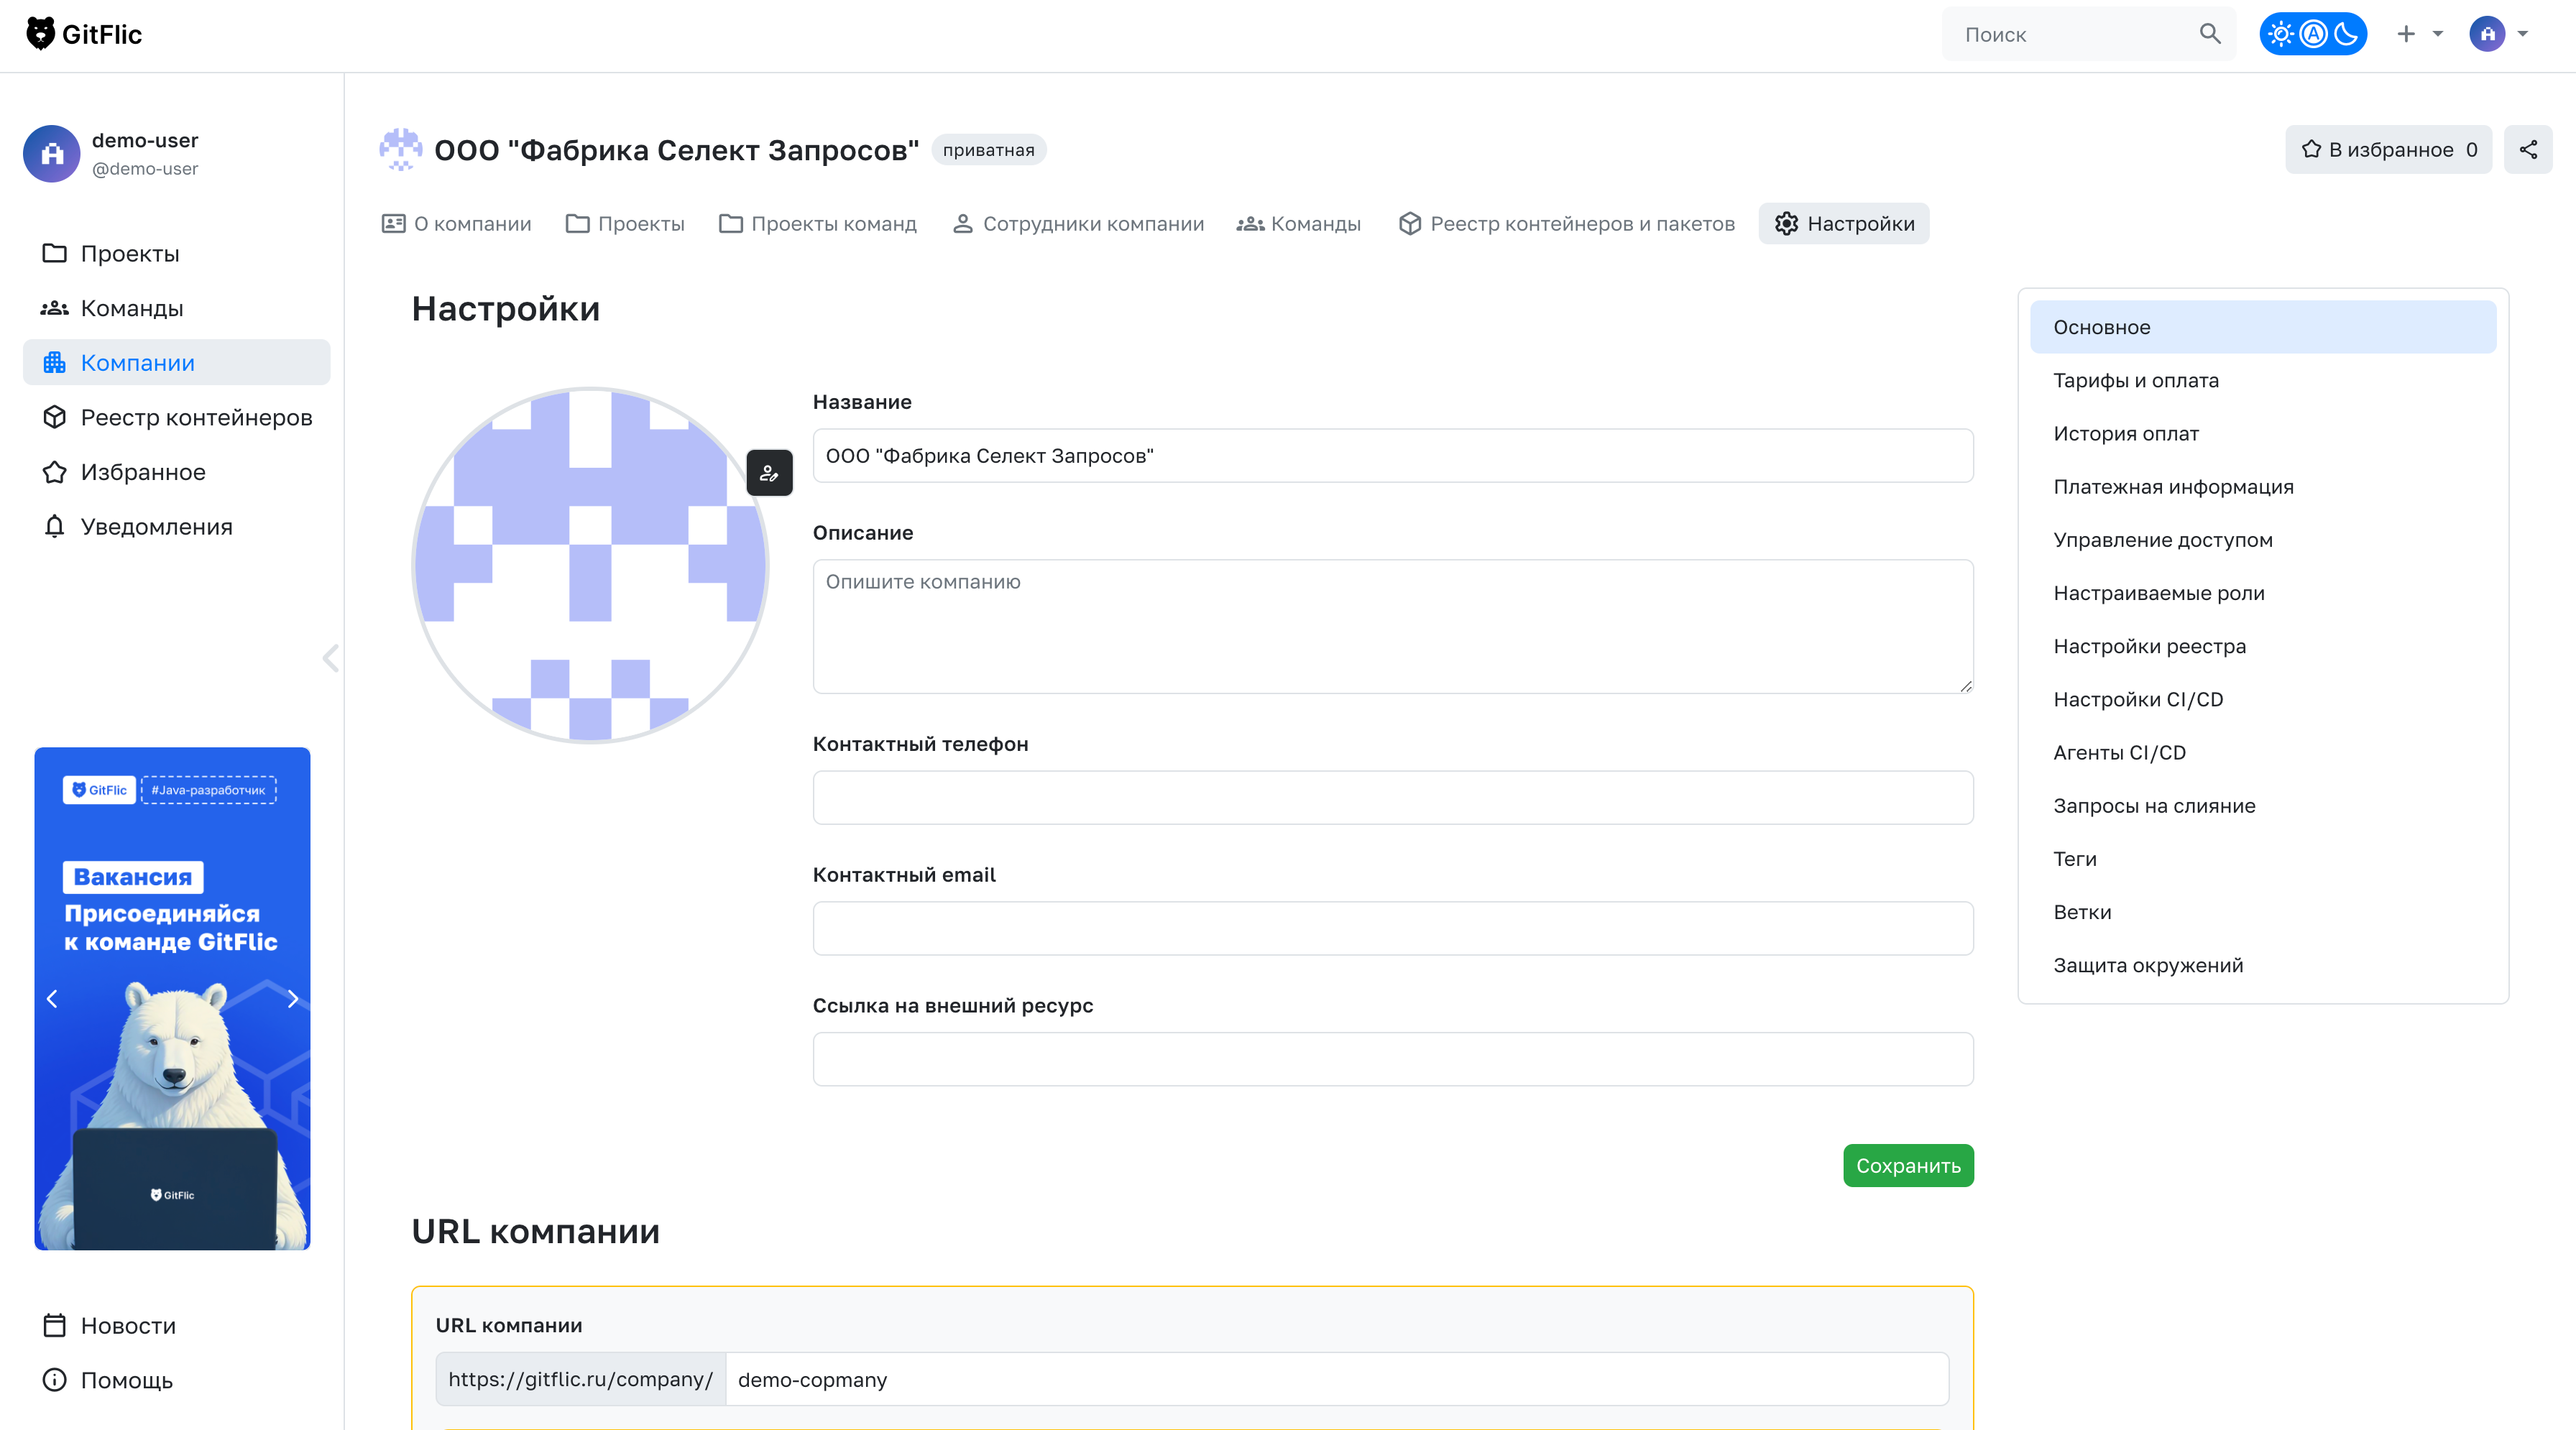Click the search magnifier icon
This screenshot has height=1430, width=2576.
point(2210,34)
